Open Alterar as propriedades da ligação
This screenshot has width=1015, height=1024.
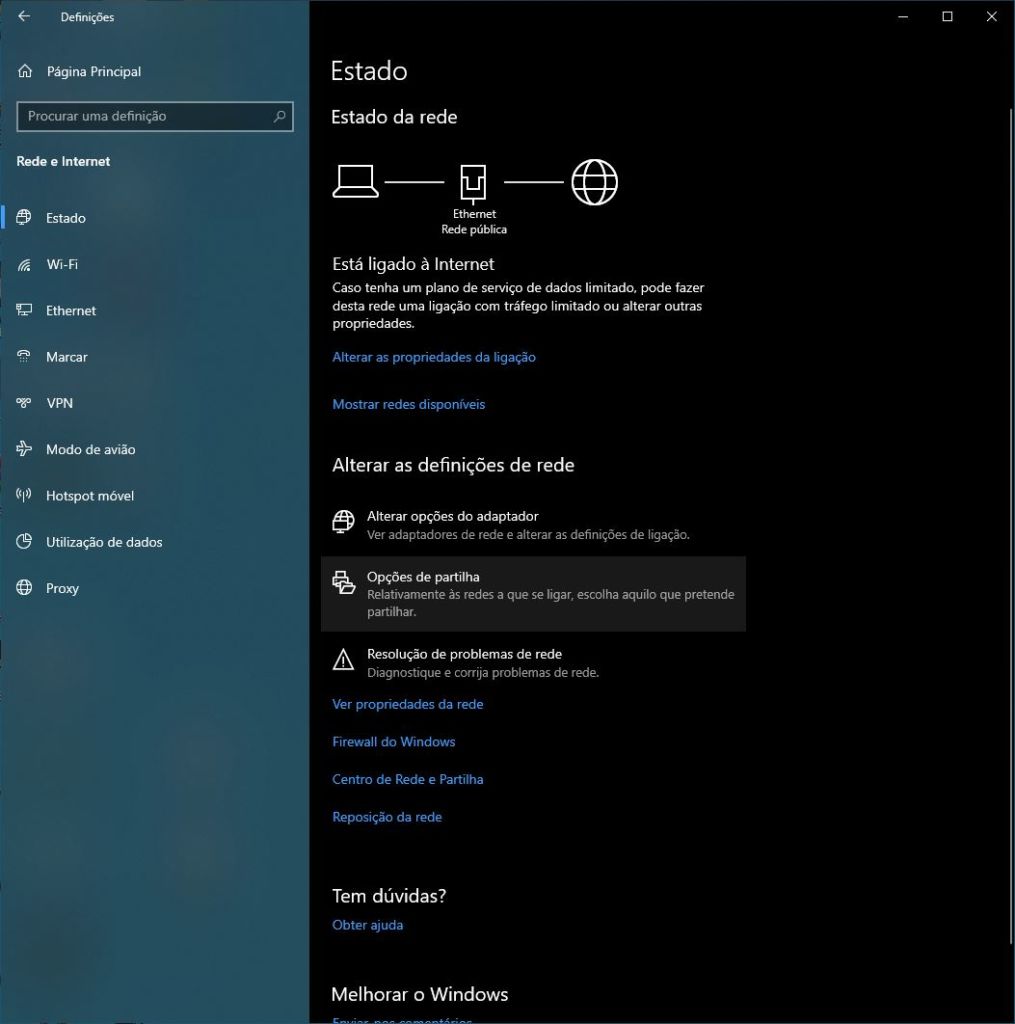coord(434,357)
